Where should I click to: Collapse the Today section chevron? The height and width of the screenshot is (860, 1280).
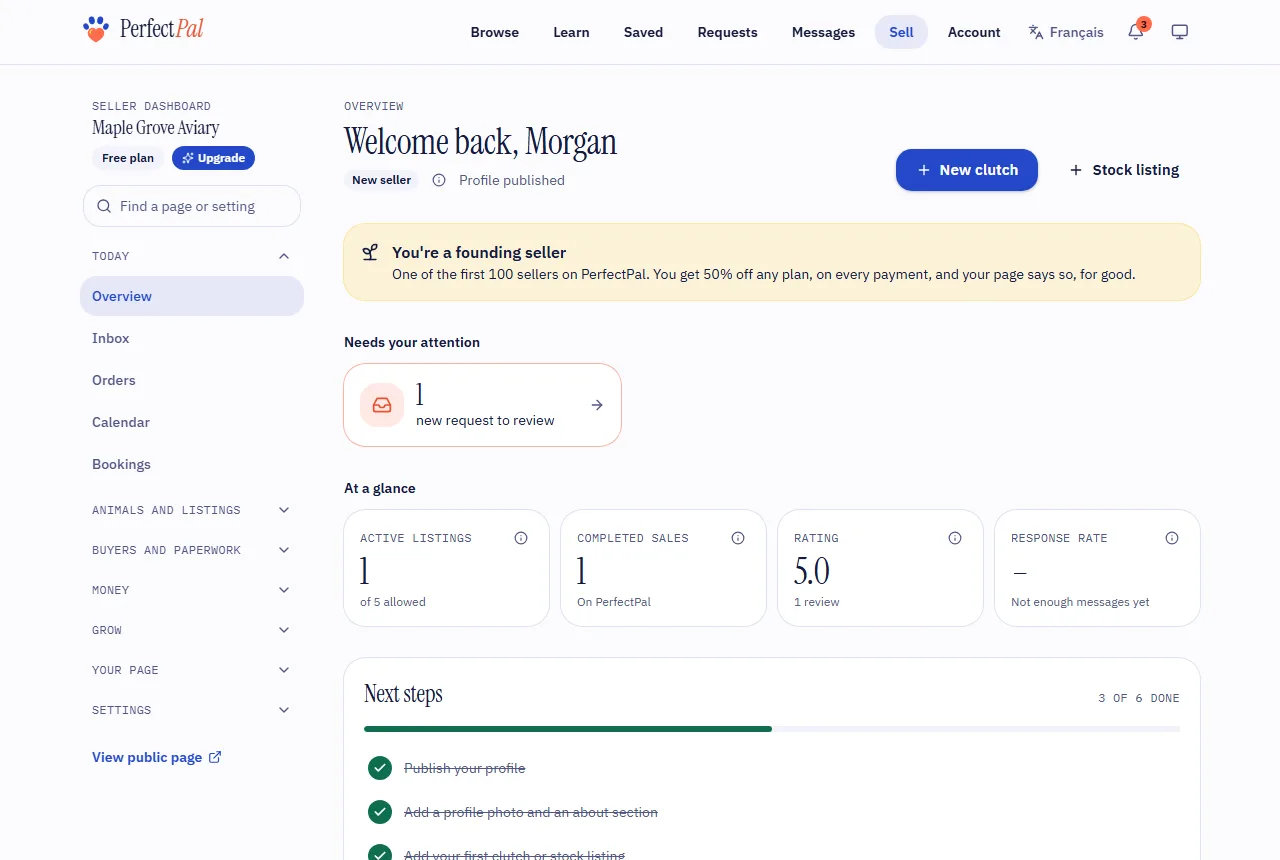pyautogui.click(x=284, y=256)
